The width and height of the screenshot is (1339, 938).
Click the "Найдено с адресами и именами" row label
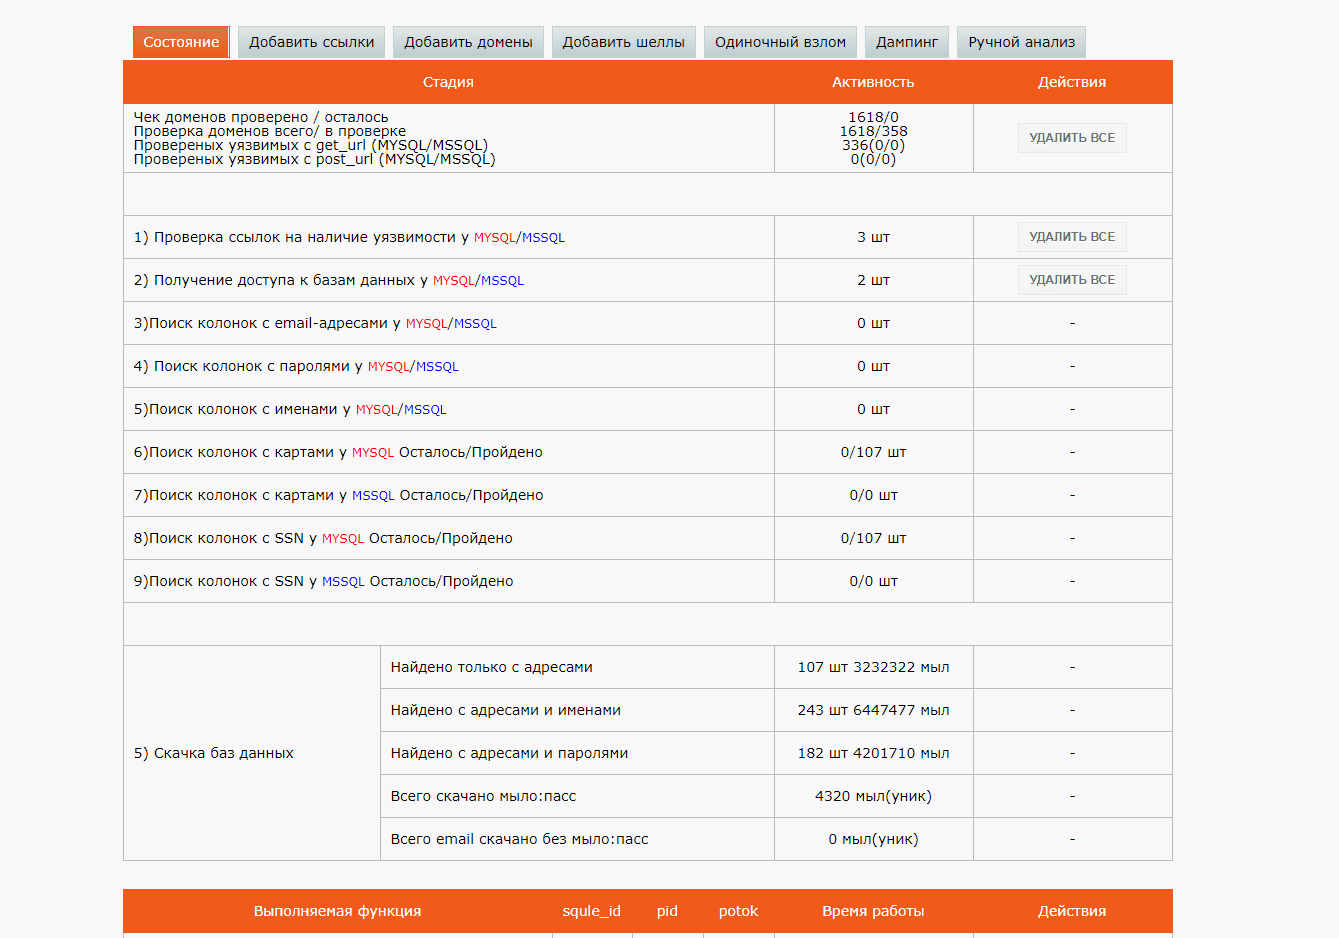point(506,710)
